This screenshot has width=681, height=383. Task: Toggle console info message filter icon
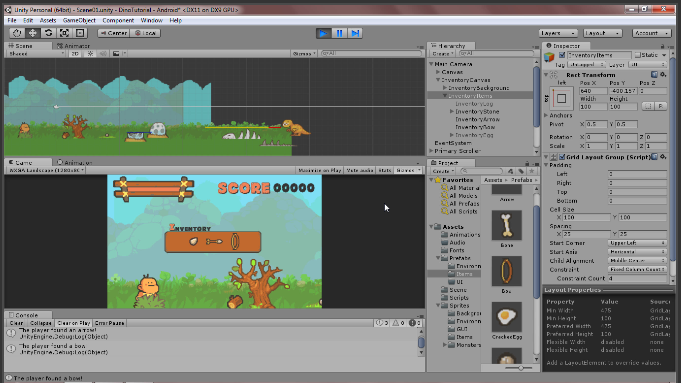382,323
